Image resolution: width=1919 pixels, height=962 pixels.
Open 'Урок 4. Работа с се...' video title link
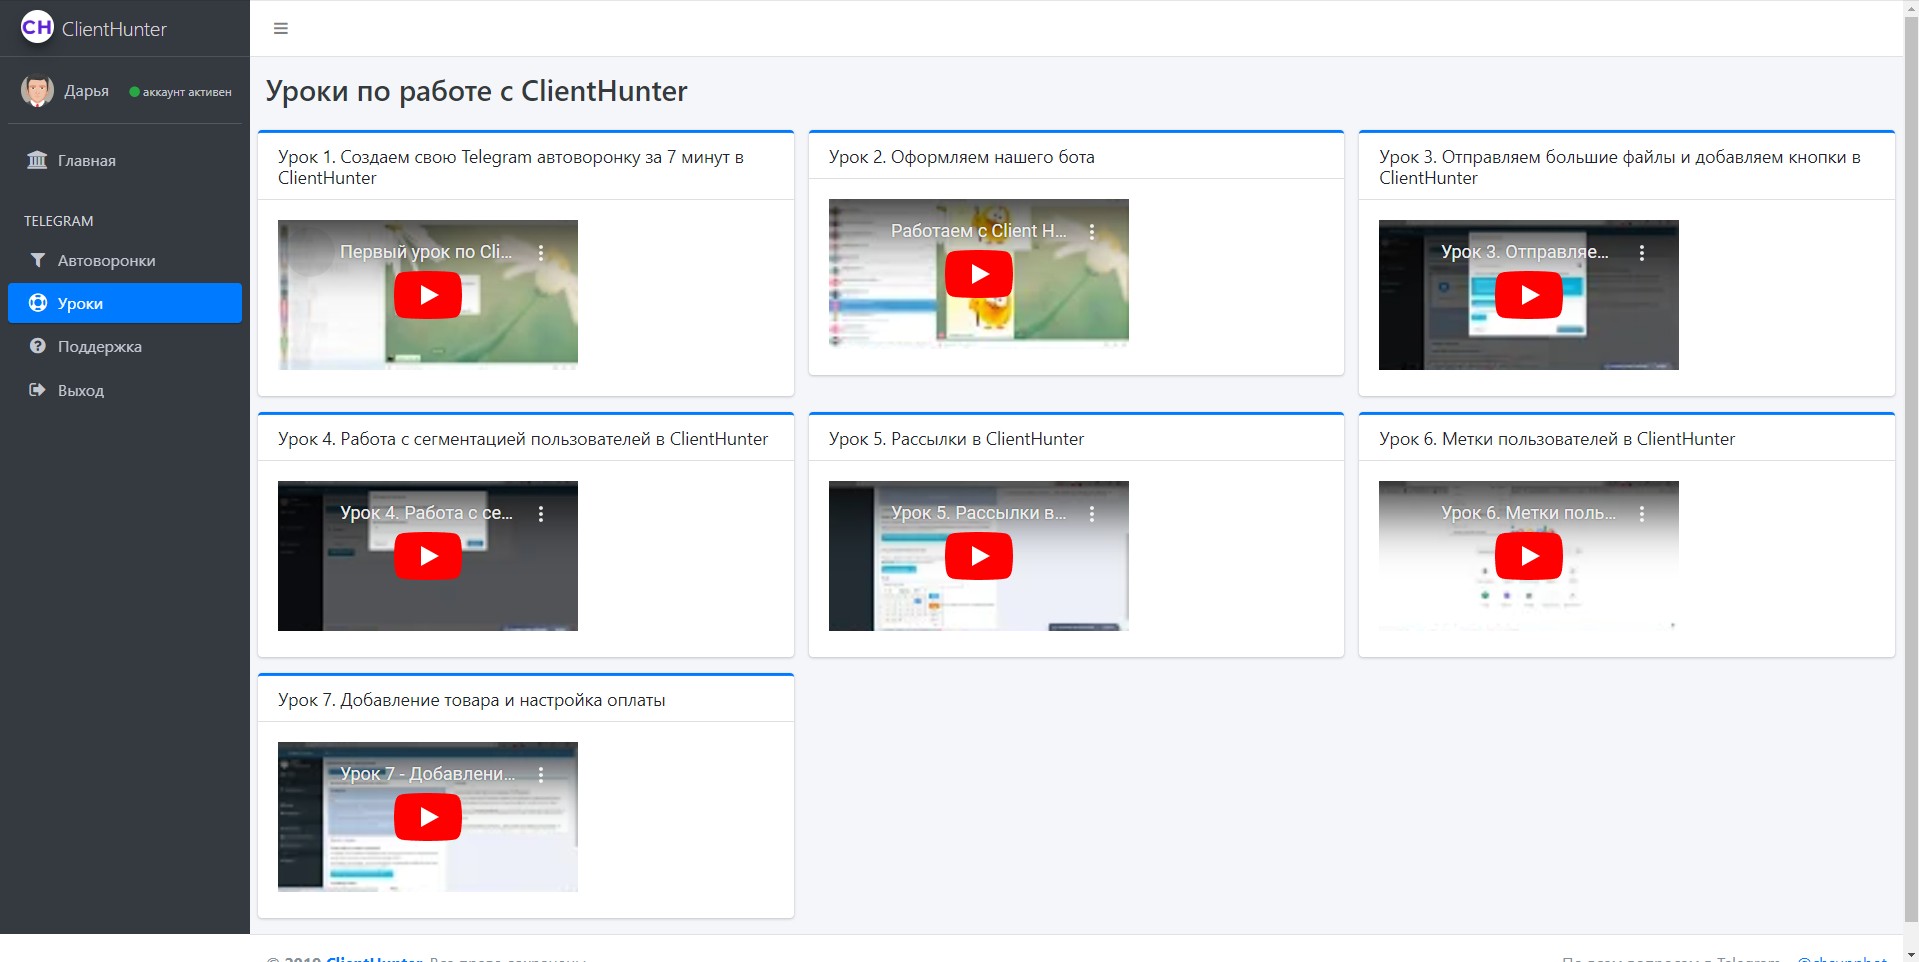(x=426, y=513)
